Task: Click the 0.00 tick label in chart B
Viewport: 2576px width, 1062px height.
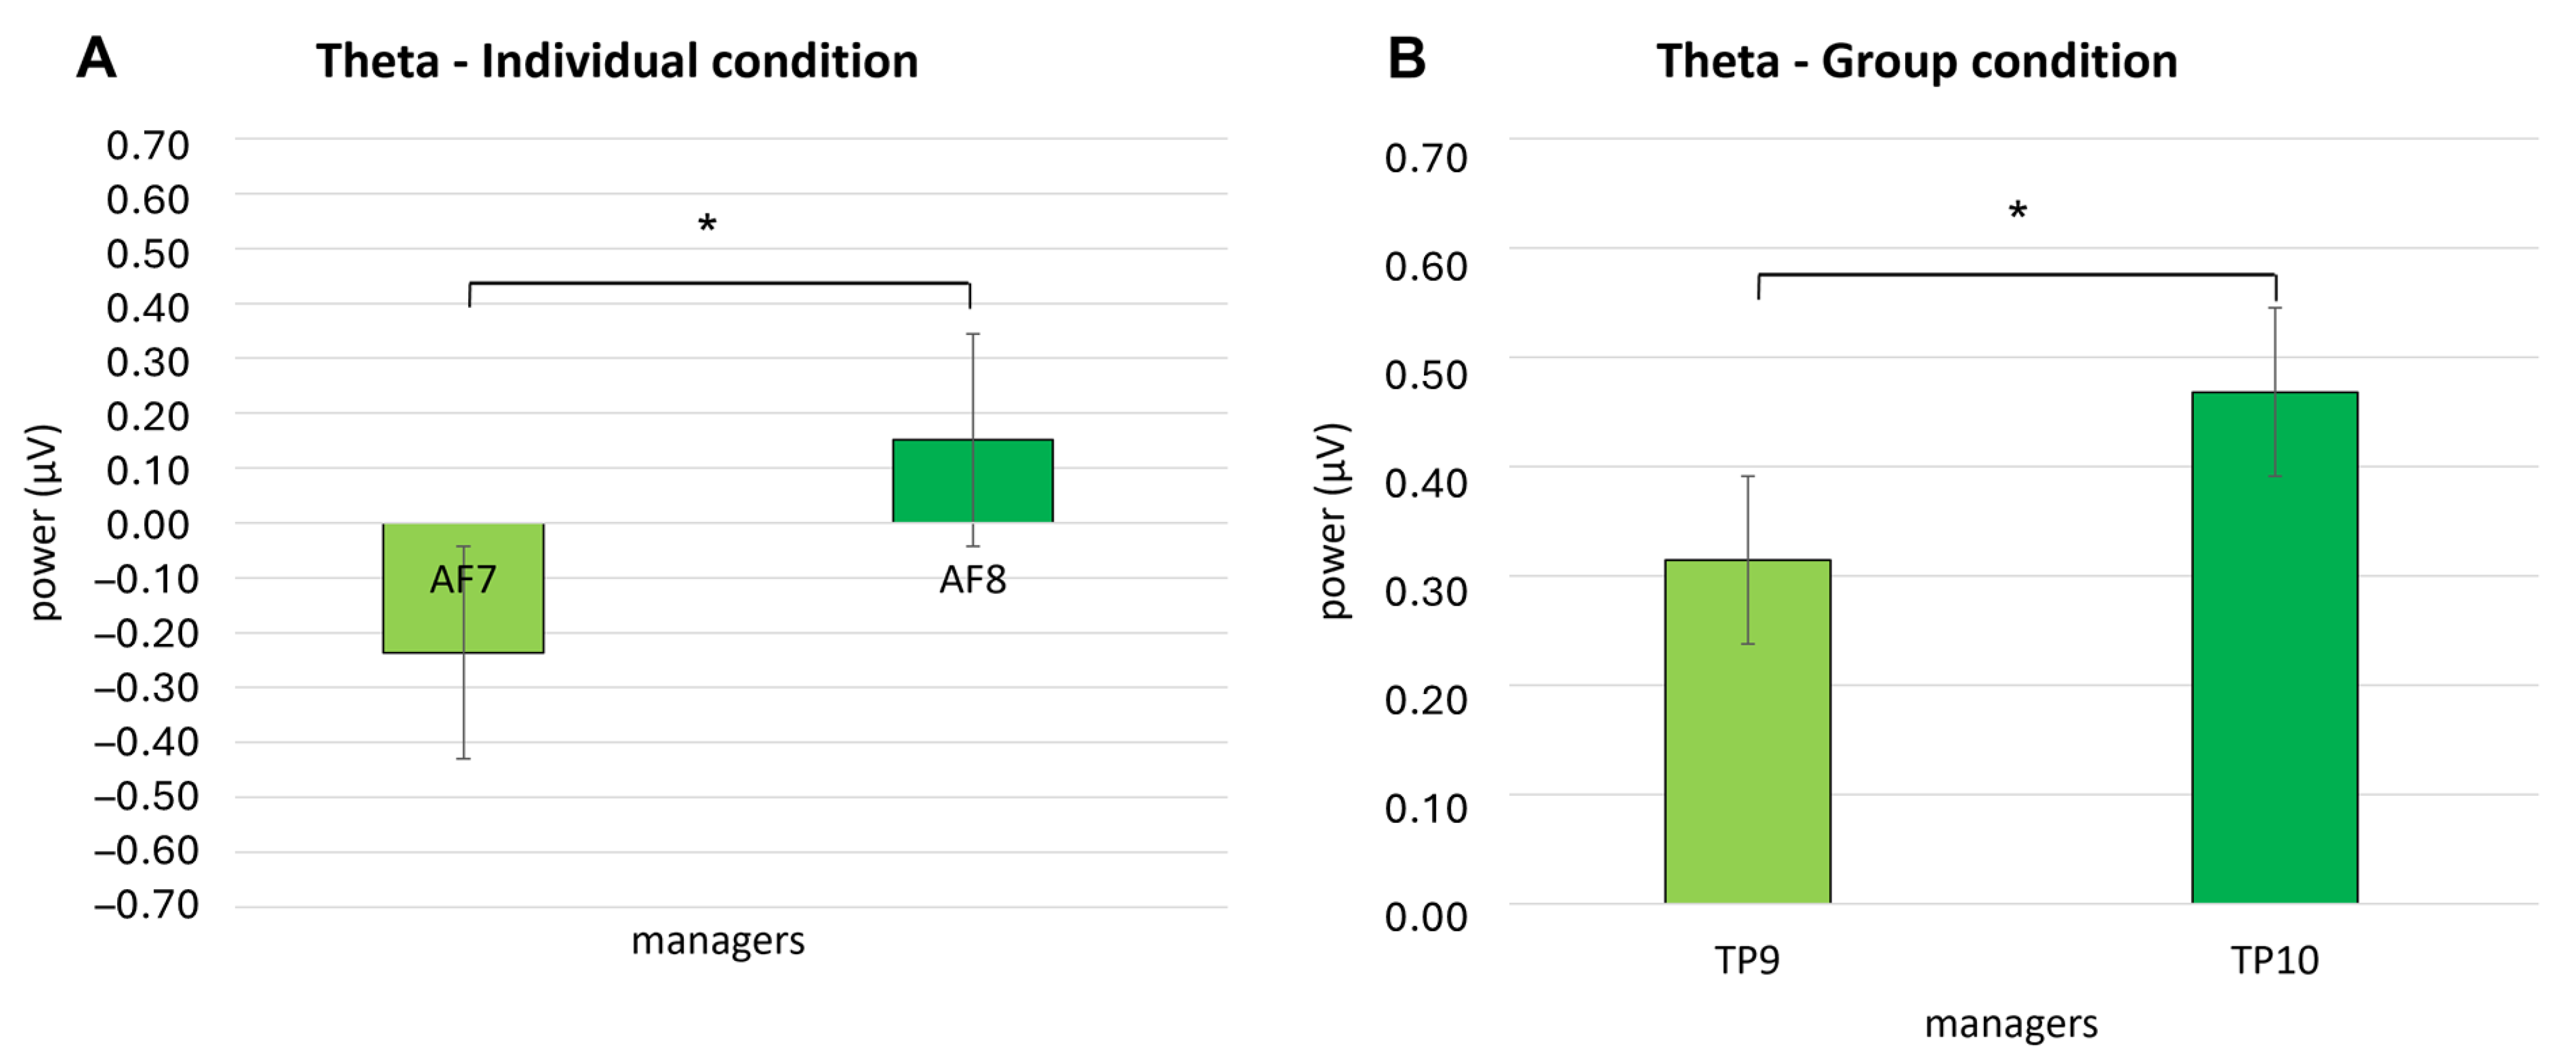Action: coord(1426,916)
